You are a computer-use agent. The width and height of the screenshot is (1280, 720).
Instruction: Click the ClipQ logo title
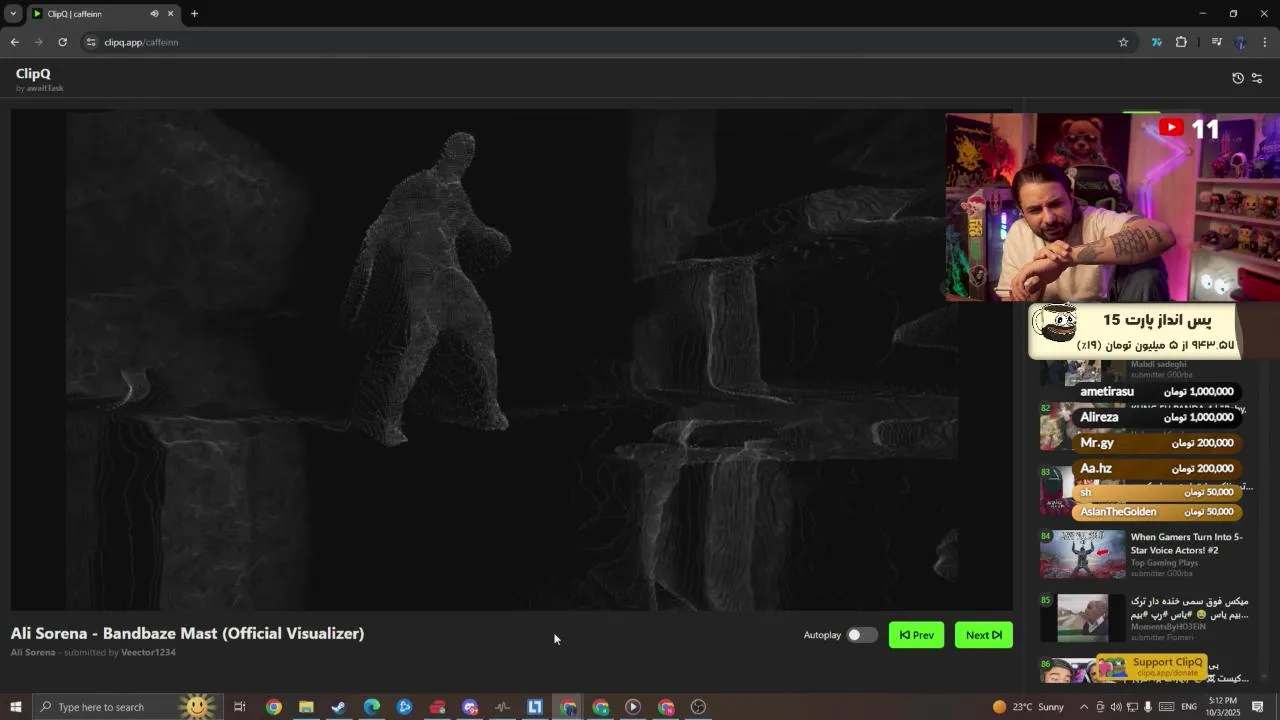click(x=33, y=73)
